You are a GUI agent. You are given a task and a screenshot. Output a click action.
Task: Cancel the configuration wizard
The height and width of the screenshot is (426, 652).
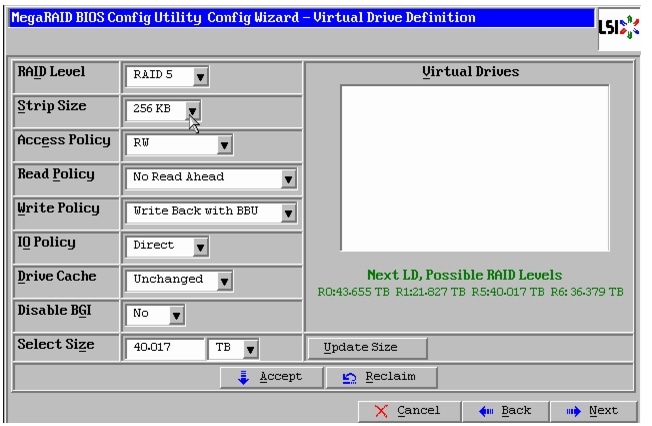point(409,411)
